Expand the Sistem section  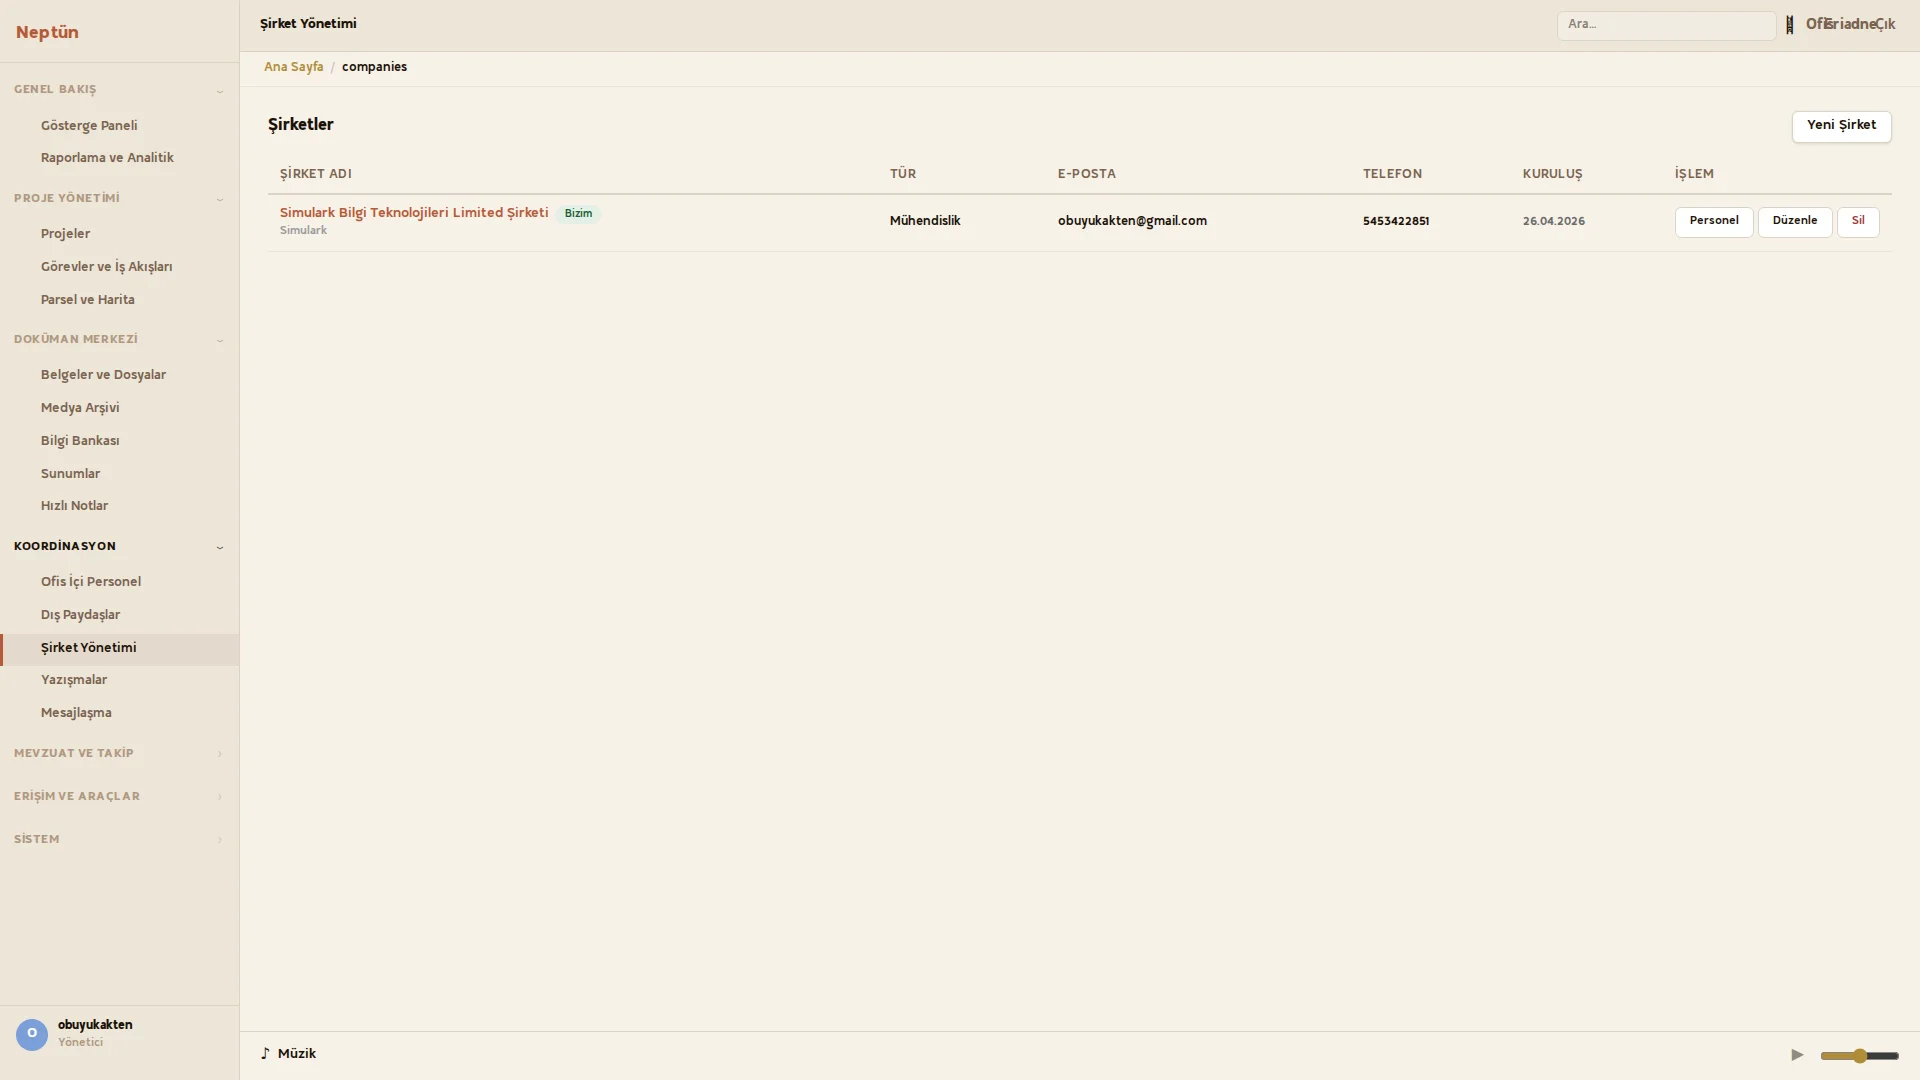click(x=119, y=840)
